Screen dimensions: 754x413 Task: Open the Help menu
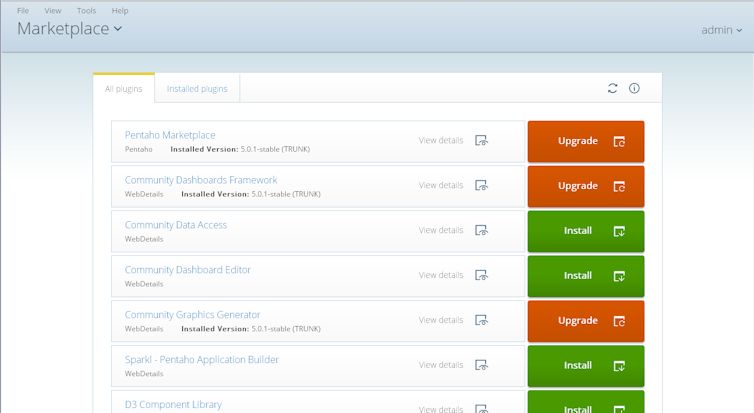pos(120,11)
